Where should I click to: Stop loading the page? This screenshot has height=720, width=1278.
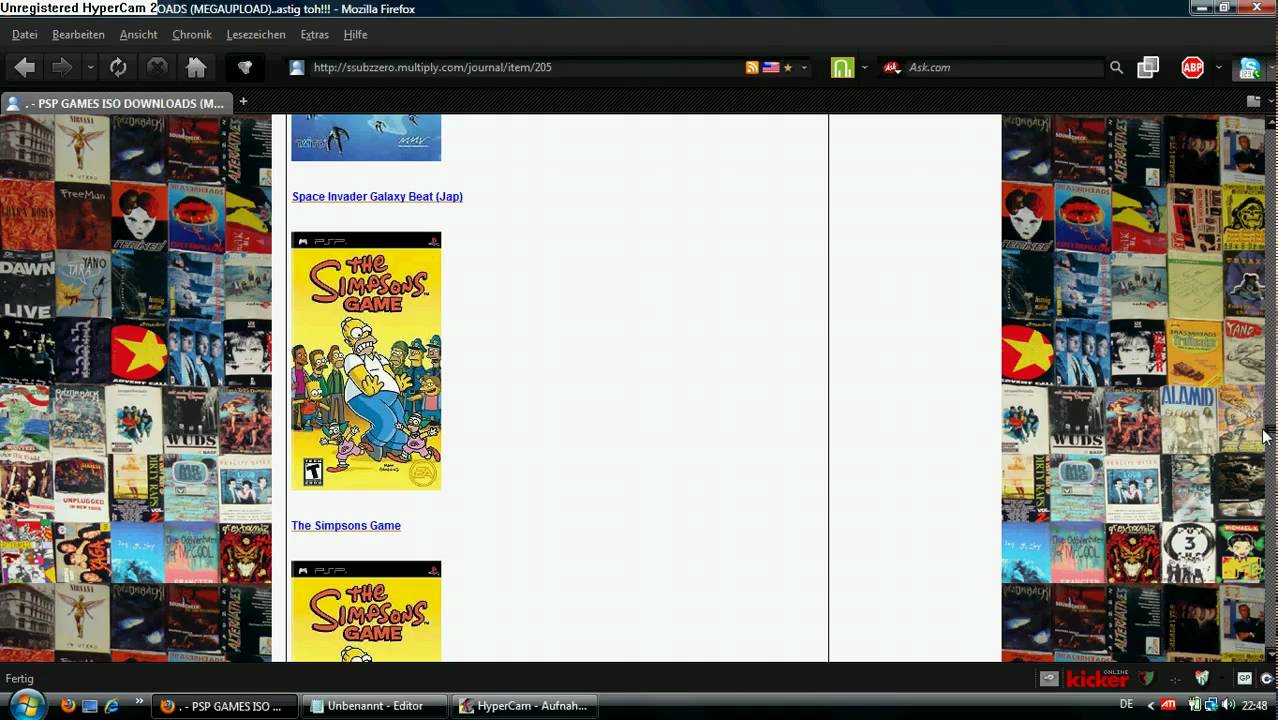coord(157,67)
